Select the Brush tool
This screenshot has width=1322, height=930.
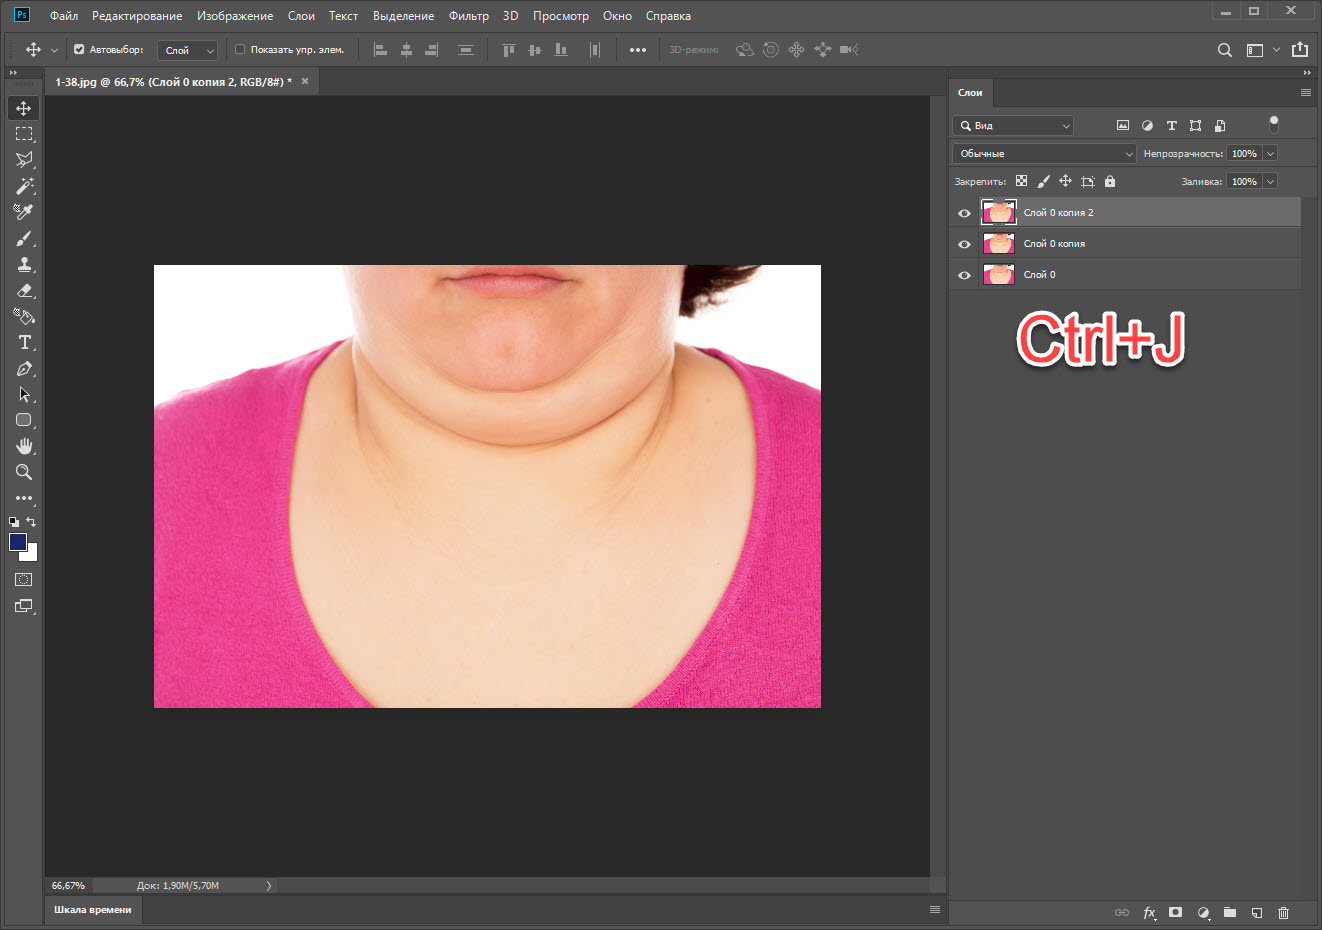[24, 238]
